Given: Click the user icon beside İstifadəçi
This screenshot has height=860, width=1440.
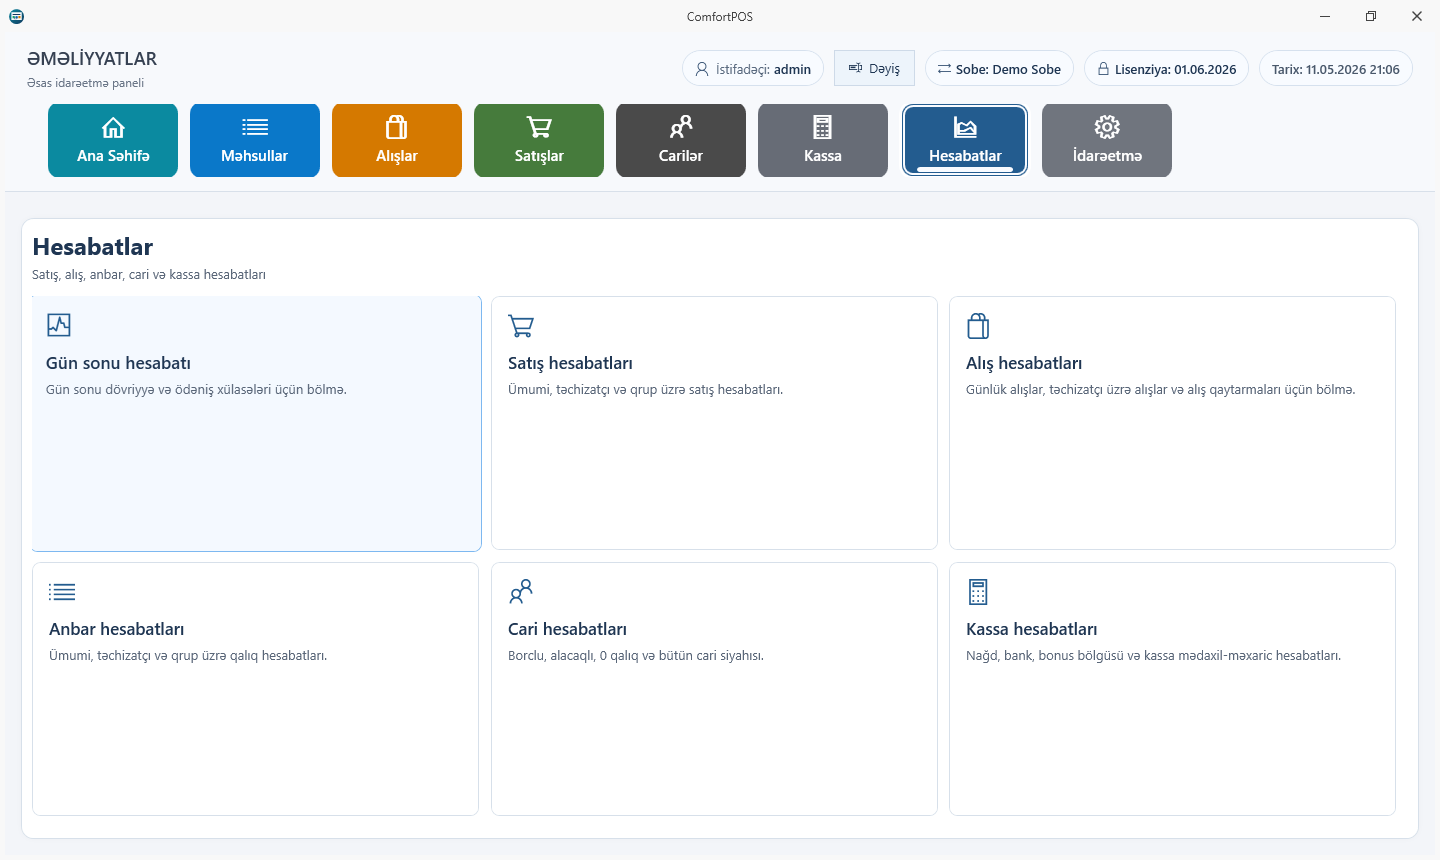Looking at the screenshot, I should click(702, 69).
